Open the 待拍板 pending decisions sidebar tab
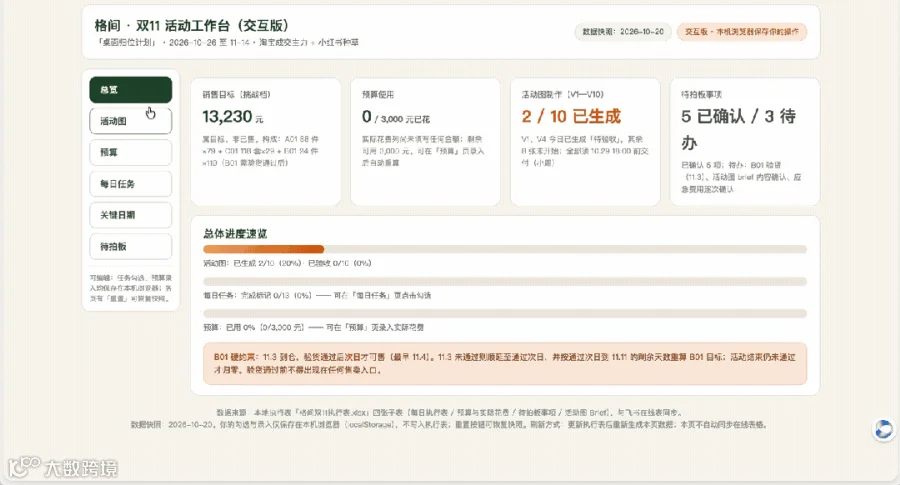 [130, 246]
